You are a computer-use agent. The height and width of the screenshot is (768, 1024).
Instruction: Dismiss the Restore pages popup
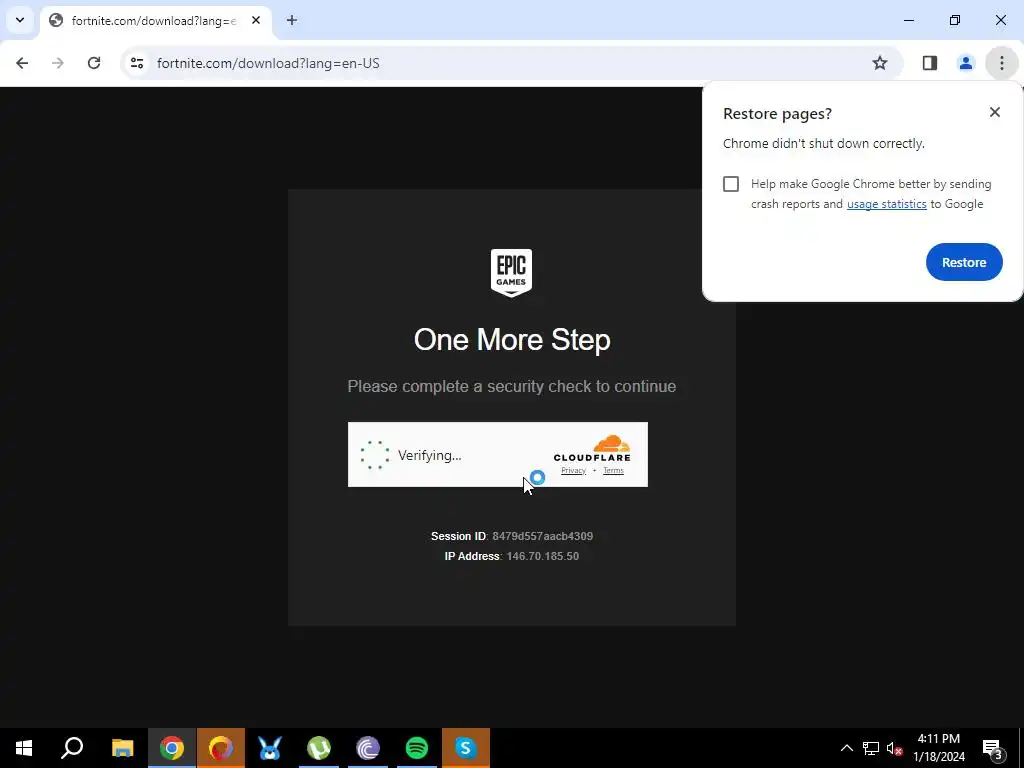[x=995, y=112]
